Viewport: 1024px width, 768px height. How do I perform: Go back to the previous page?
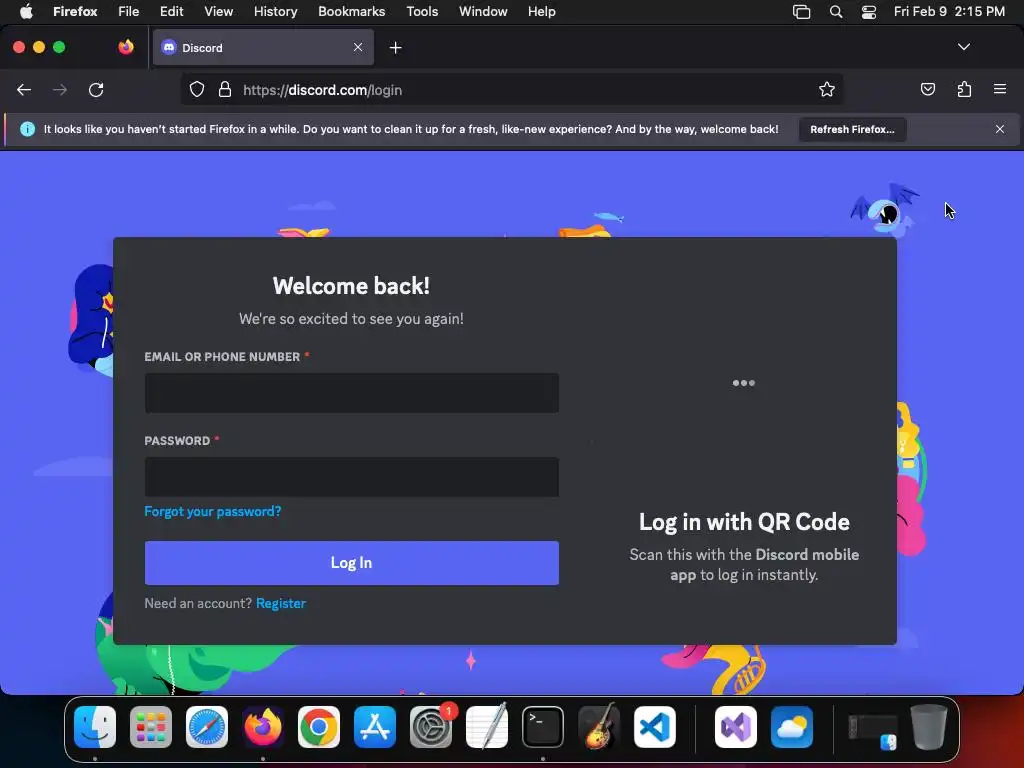[24, 89]
